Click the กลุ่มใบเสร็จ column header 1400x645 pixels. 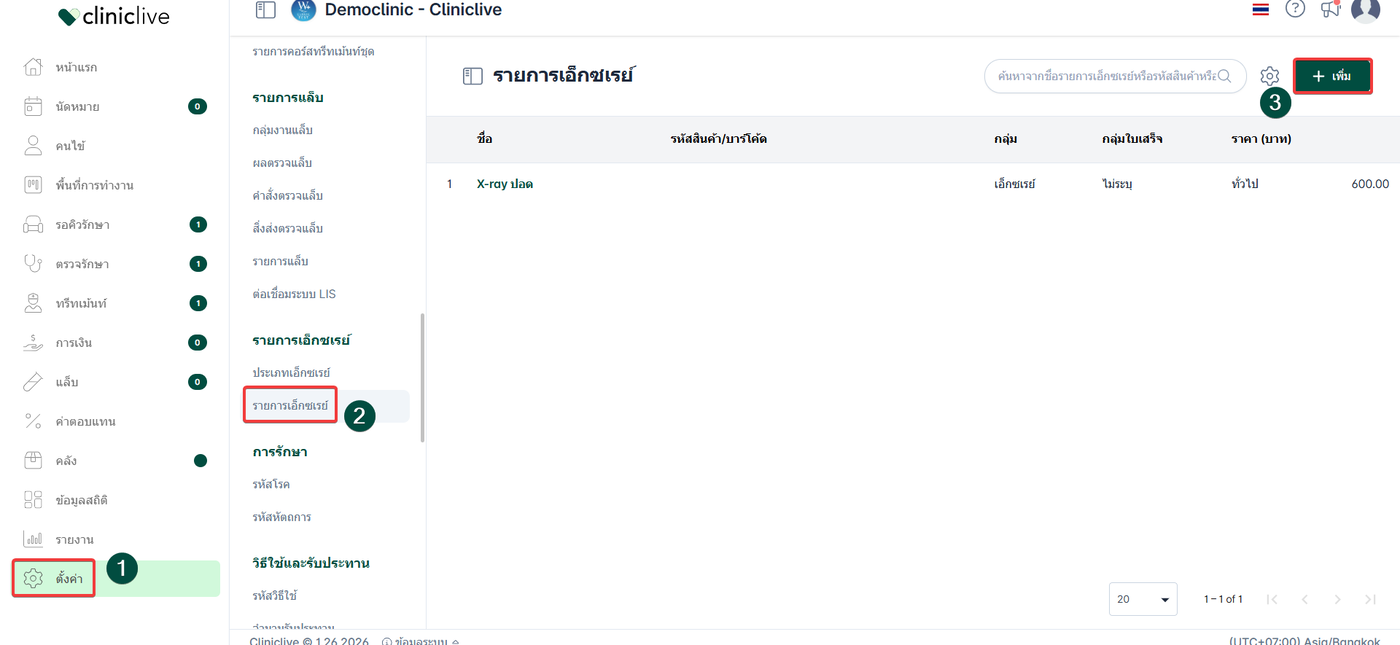(x=1132, y=139)
